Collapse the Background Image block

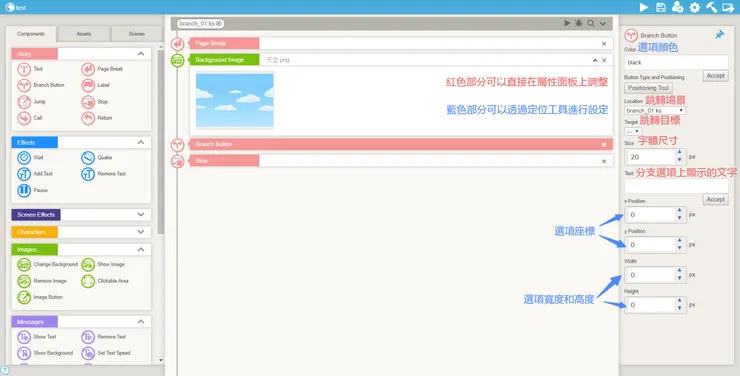pos(595,60)
